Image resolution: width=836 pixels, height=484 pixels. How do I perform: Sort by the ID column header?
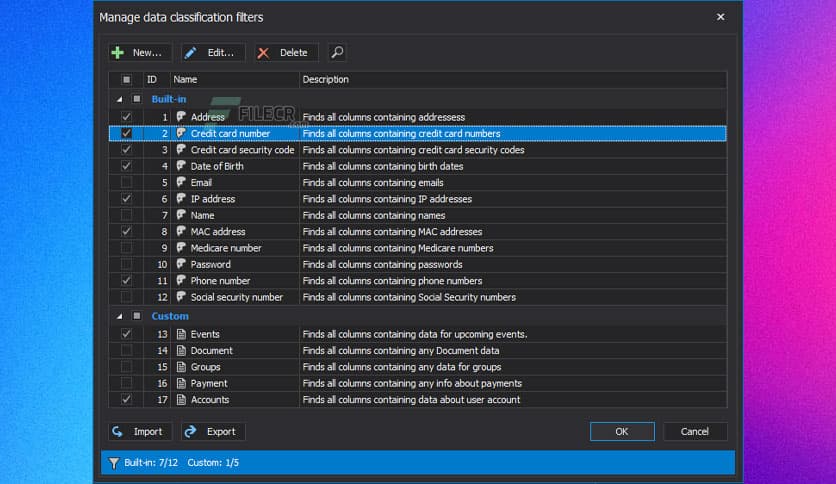156,79
